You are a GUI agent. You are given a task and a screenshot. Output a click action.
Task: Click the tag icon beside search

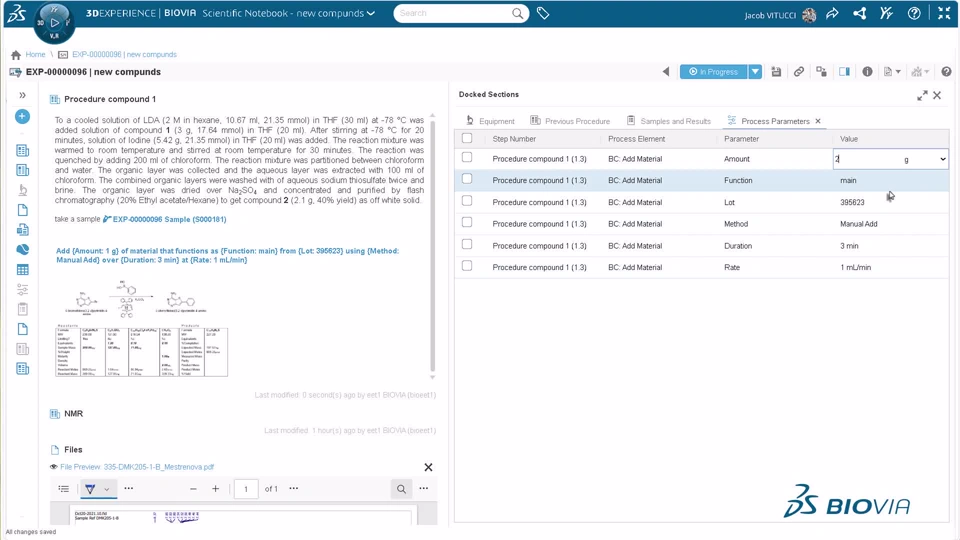click(543, 13)
